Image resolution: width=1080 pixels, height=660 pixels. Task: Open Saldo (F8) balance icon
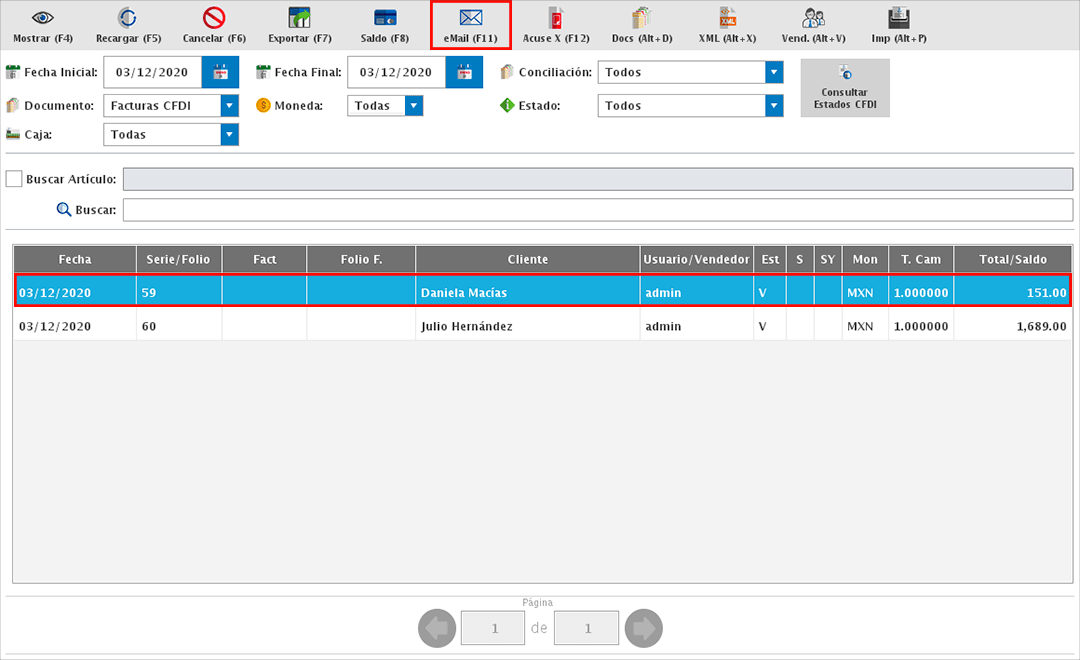point(385,18)
